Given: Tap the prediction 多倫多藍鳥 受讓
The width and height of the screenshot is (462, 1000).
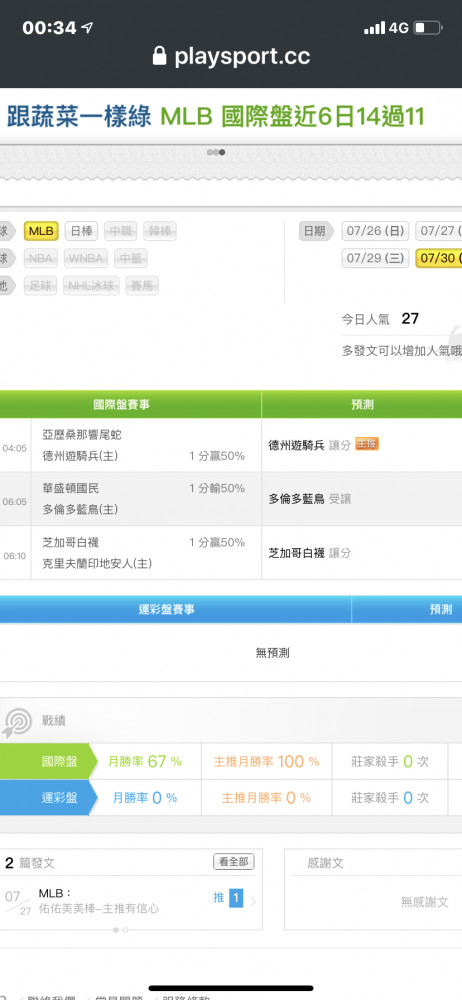Looking at the screenshot, I should [309, 499].
